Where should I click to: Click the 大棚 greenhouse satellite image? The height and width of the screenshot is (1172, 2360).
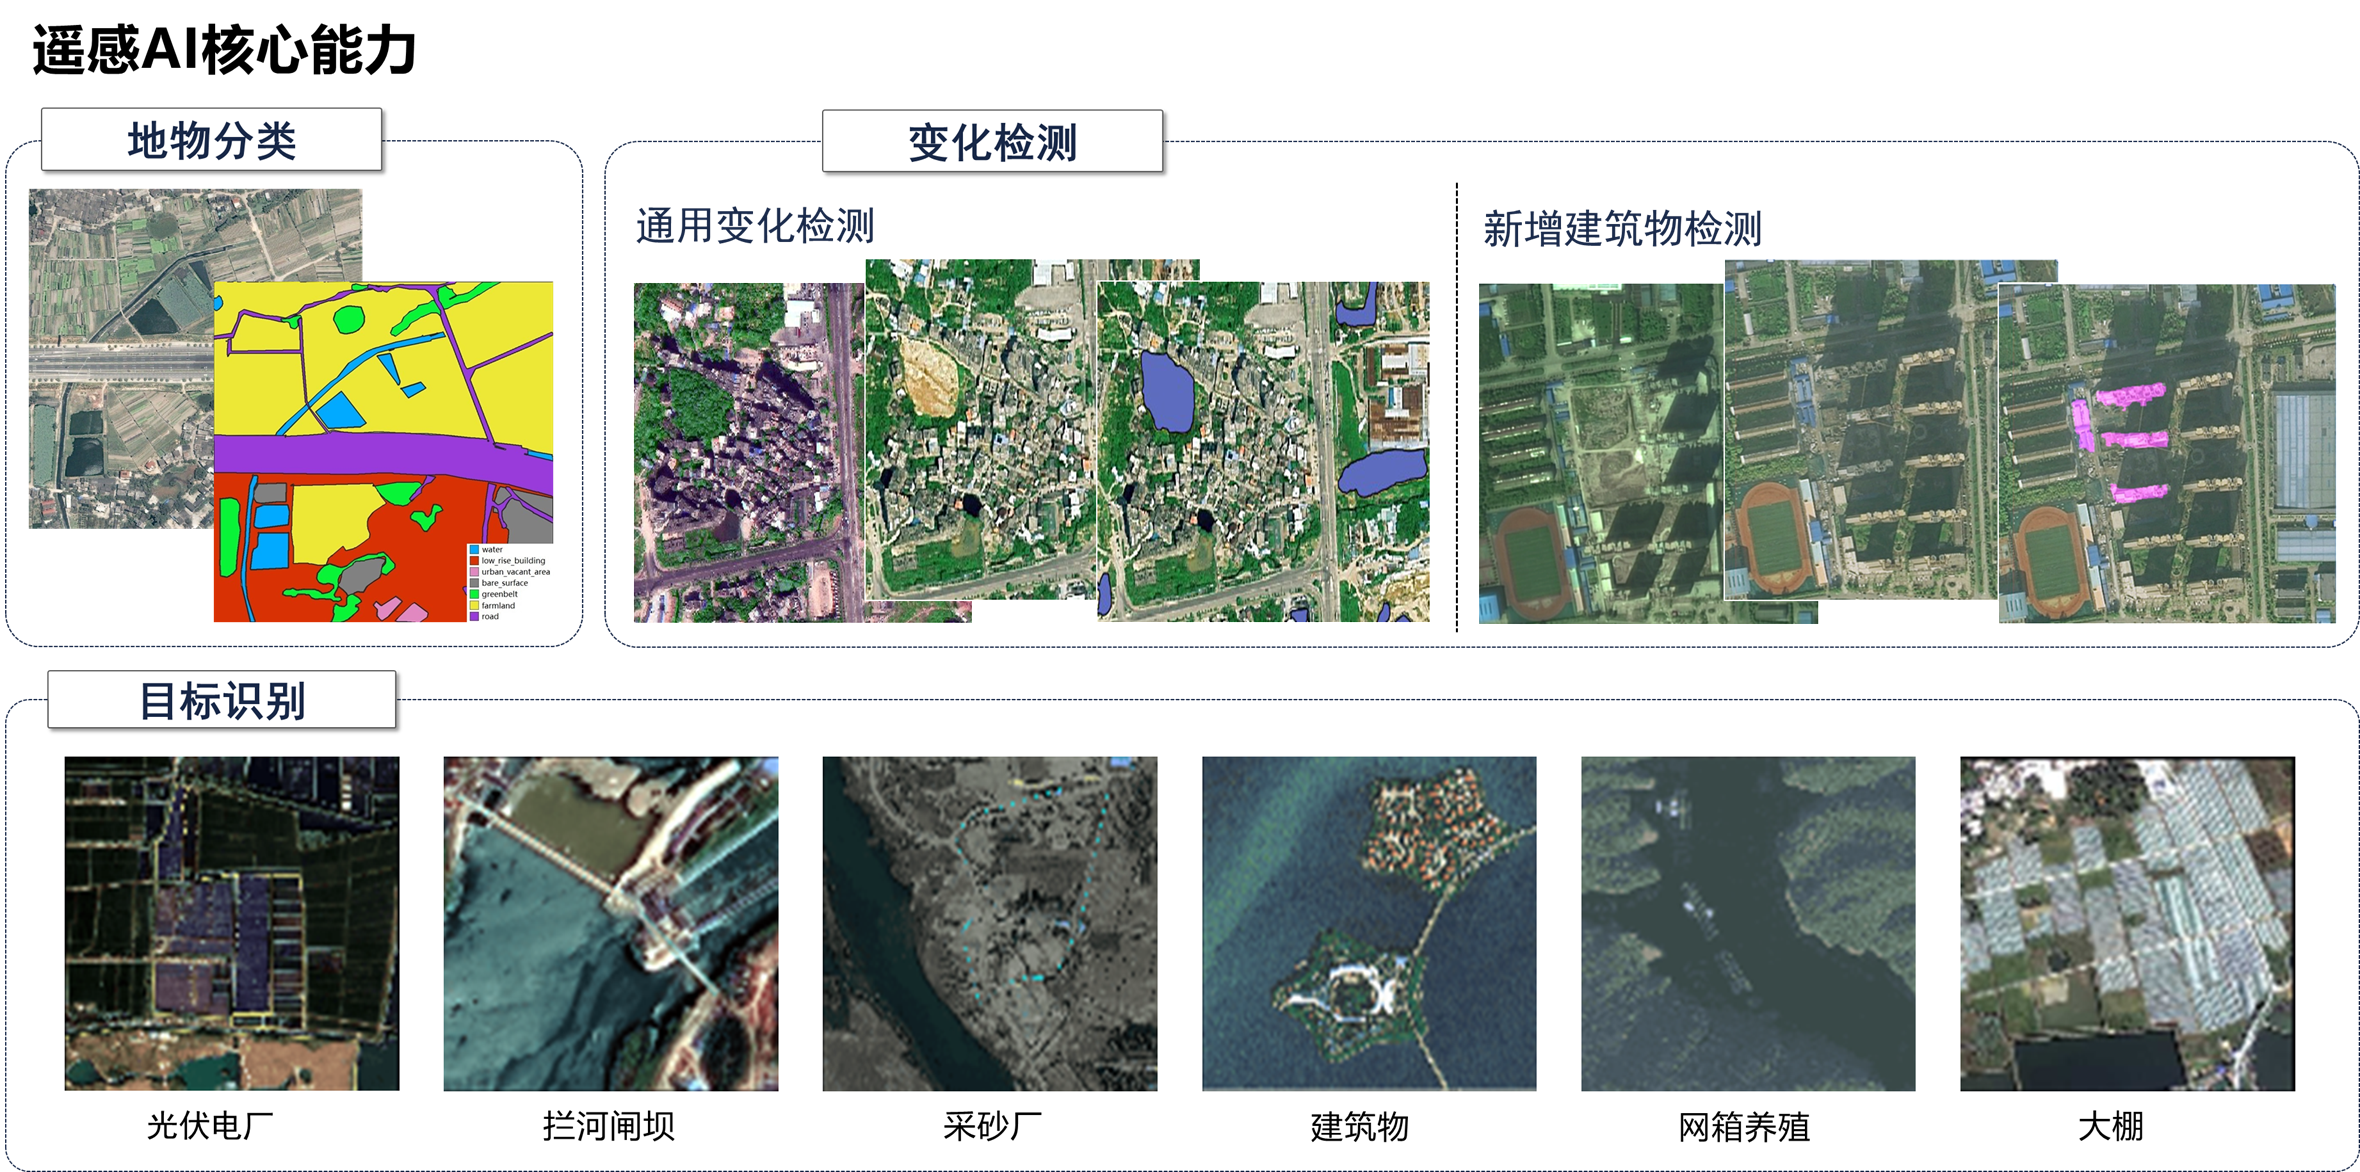pos(2127,923)
